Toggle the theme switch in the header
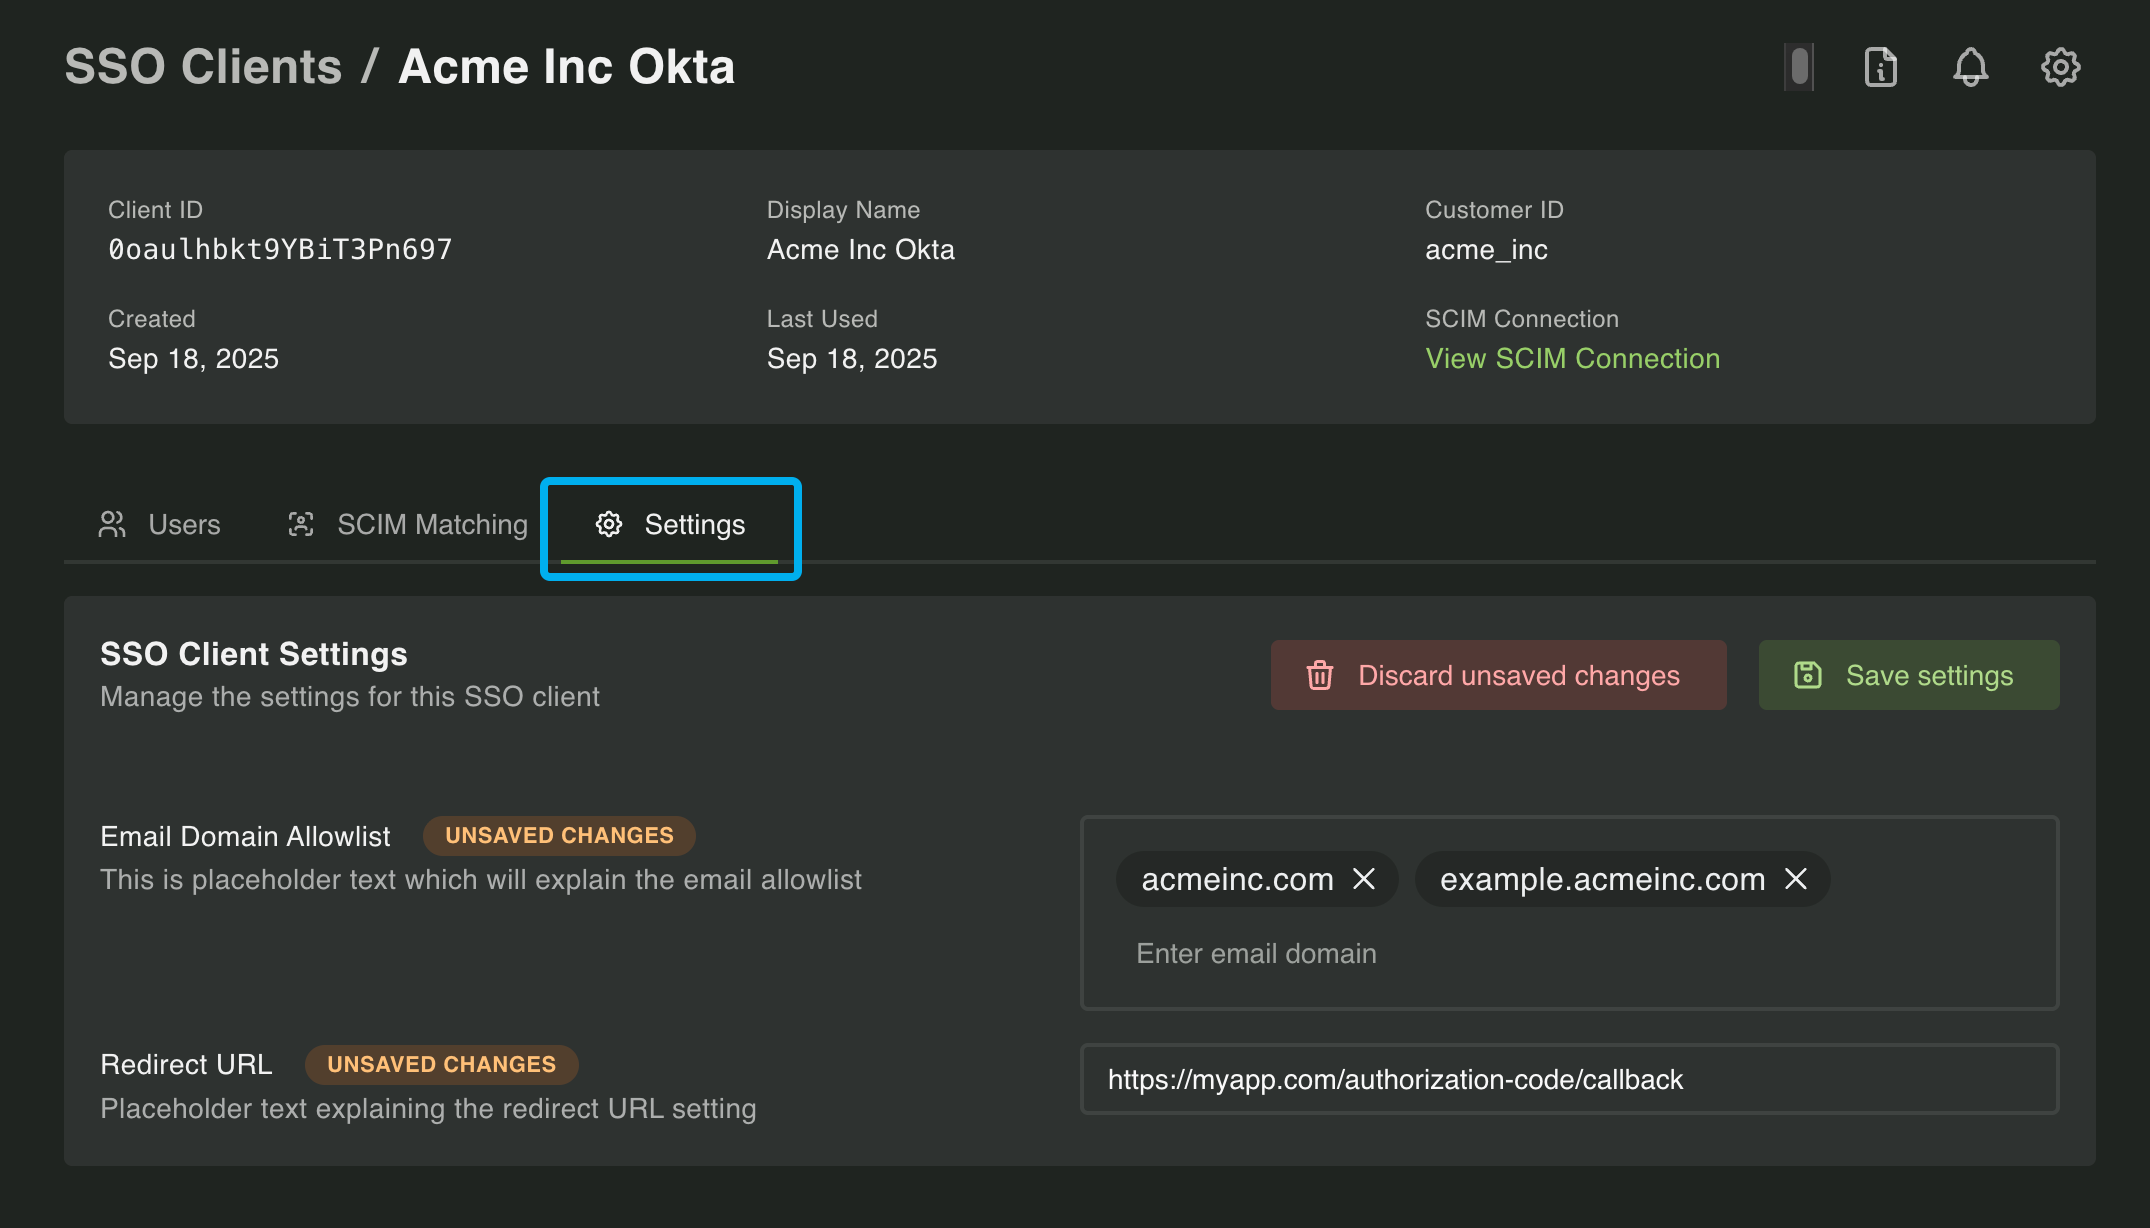 (x=1797, y=67)
